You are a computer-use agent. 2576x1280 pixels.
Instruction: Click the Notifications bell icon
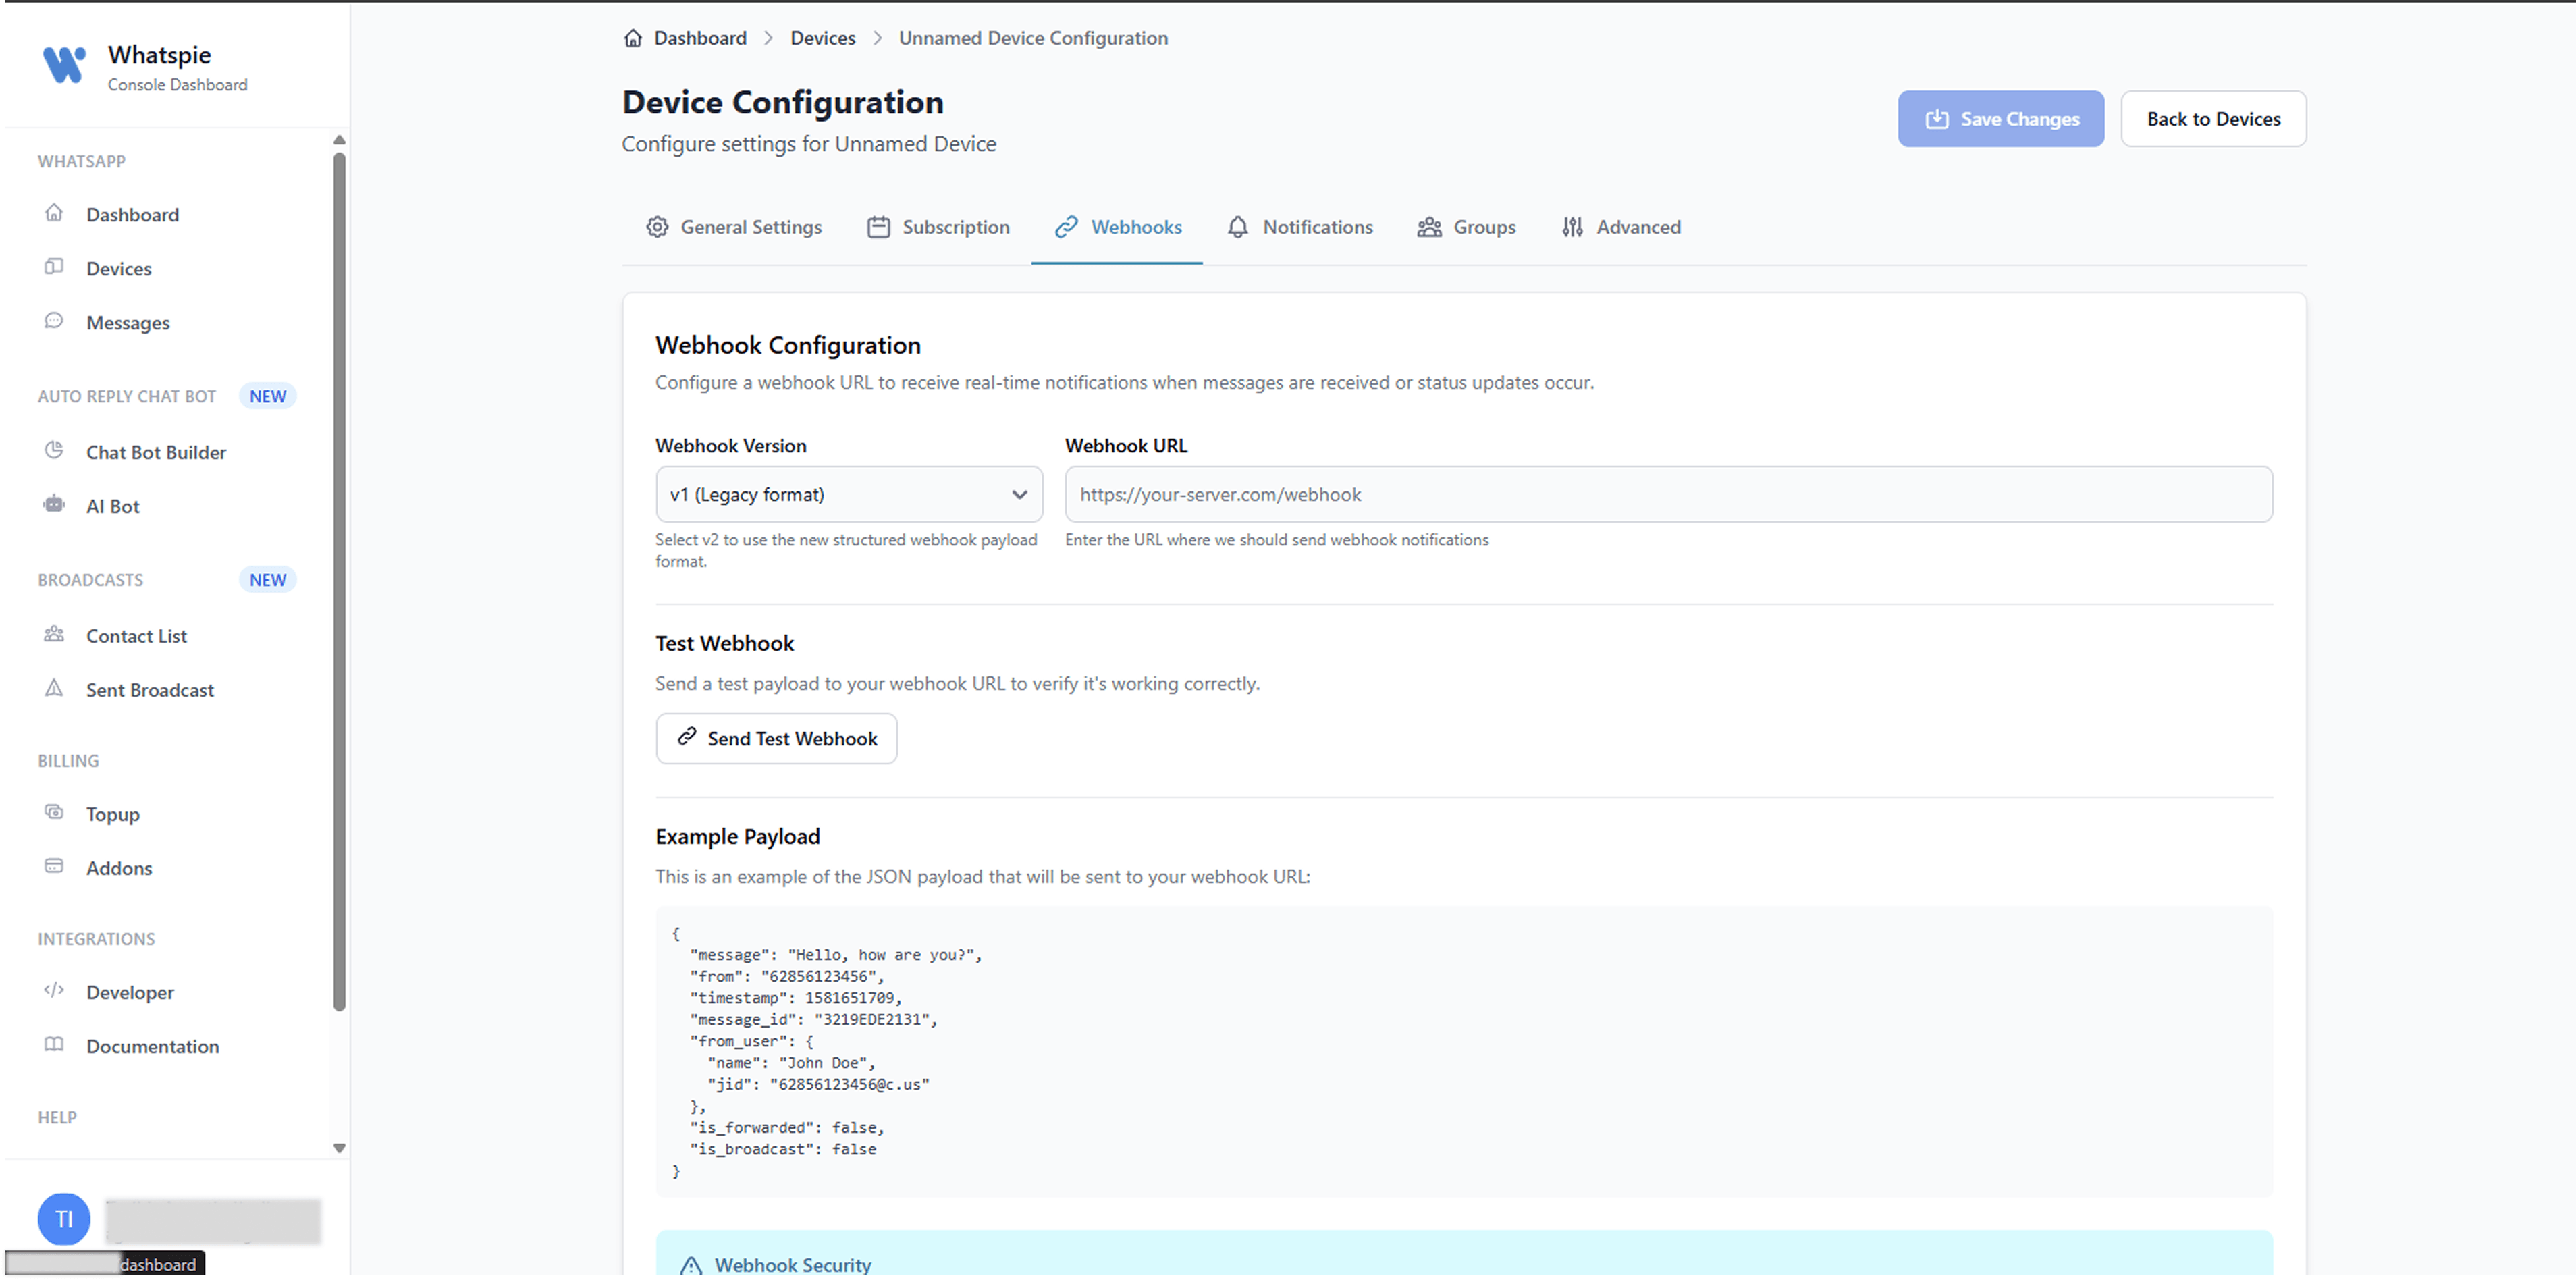pyautogui.click(x=1238, y=227)
